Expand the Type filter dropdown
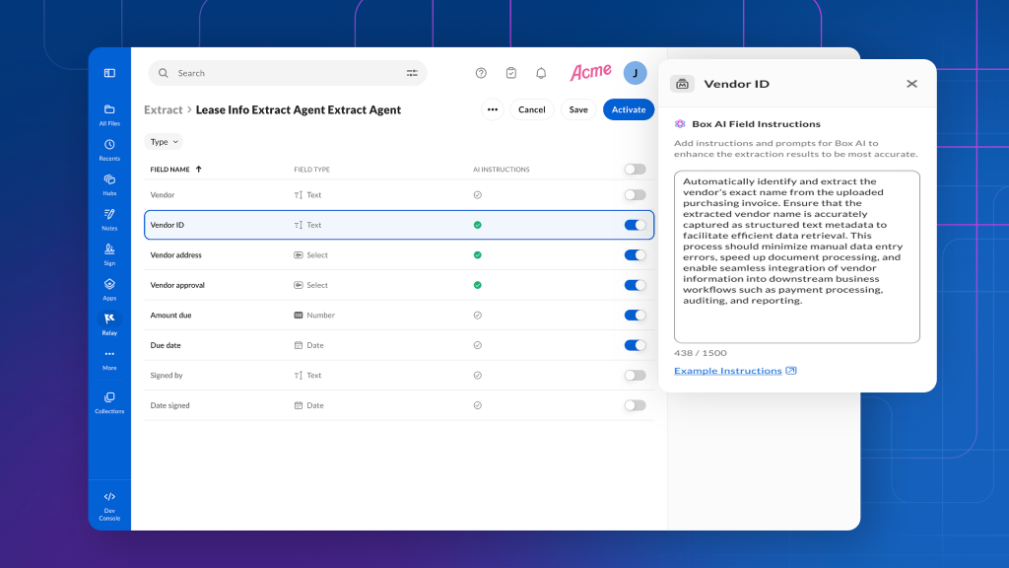This screenshot has height=568, width=1009. [164, 142]
